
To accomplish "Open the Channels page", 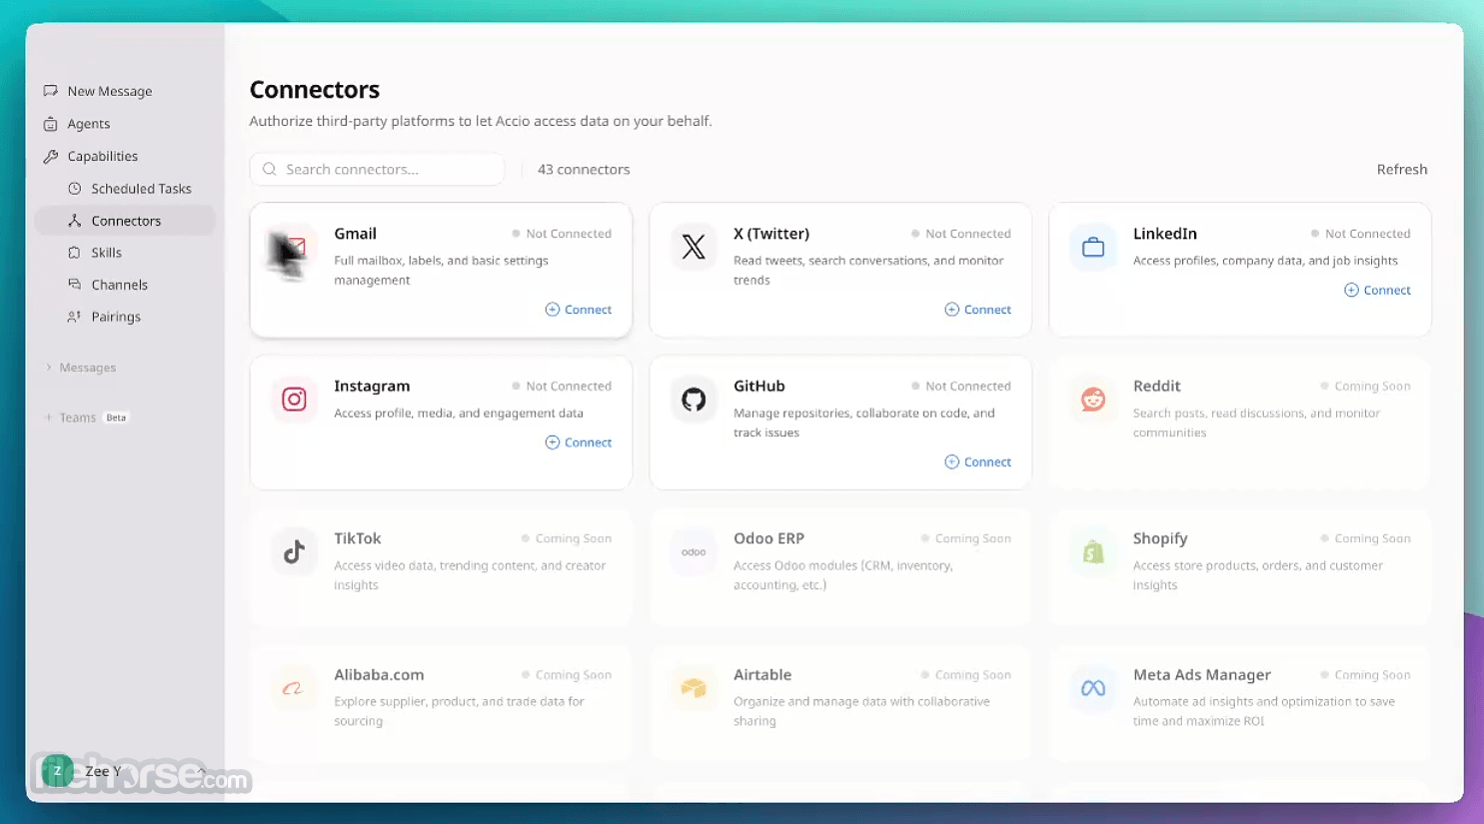I will pyautogui.click(x=125, y=285).
